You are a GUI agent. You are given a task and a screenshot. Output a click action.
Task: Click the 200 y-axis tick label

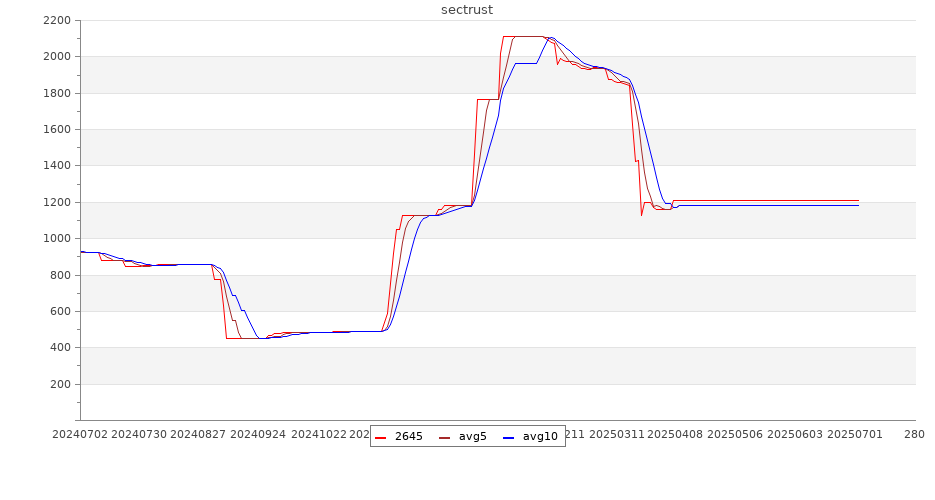[61, 385]
